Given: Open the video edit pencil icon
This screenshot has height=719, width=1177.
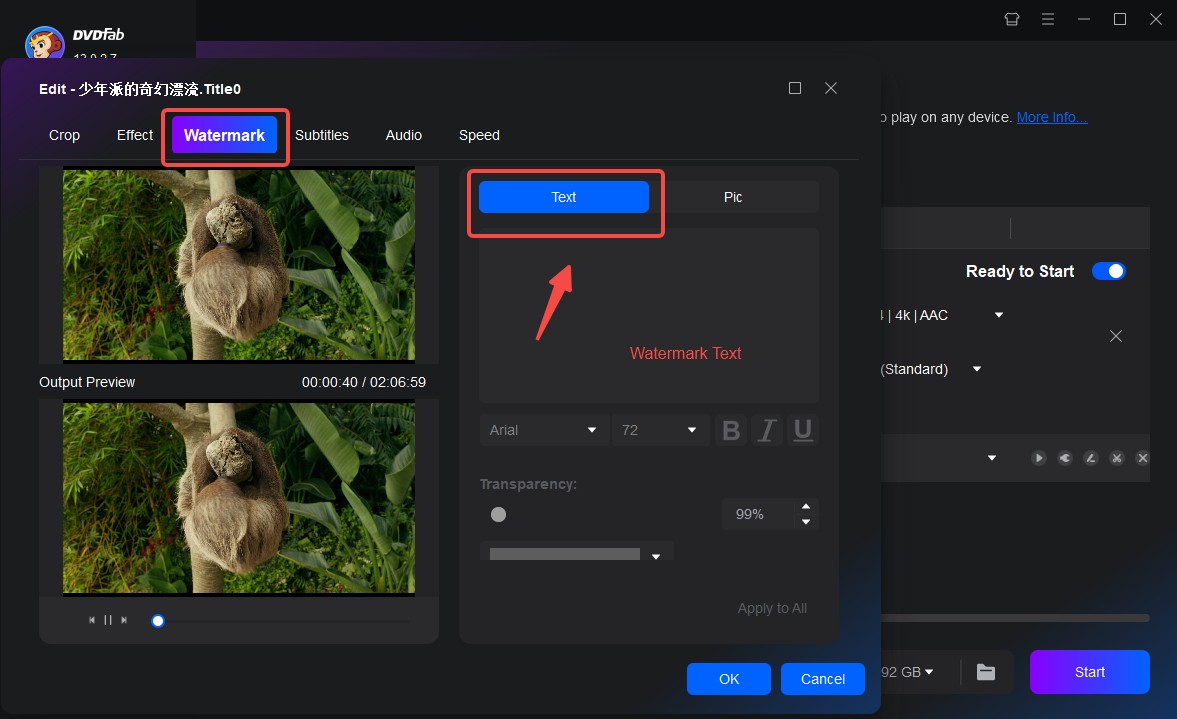Looking at the screenshot, I should pos(1091,458).
